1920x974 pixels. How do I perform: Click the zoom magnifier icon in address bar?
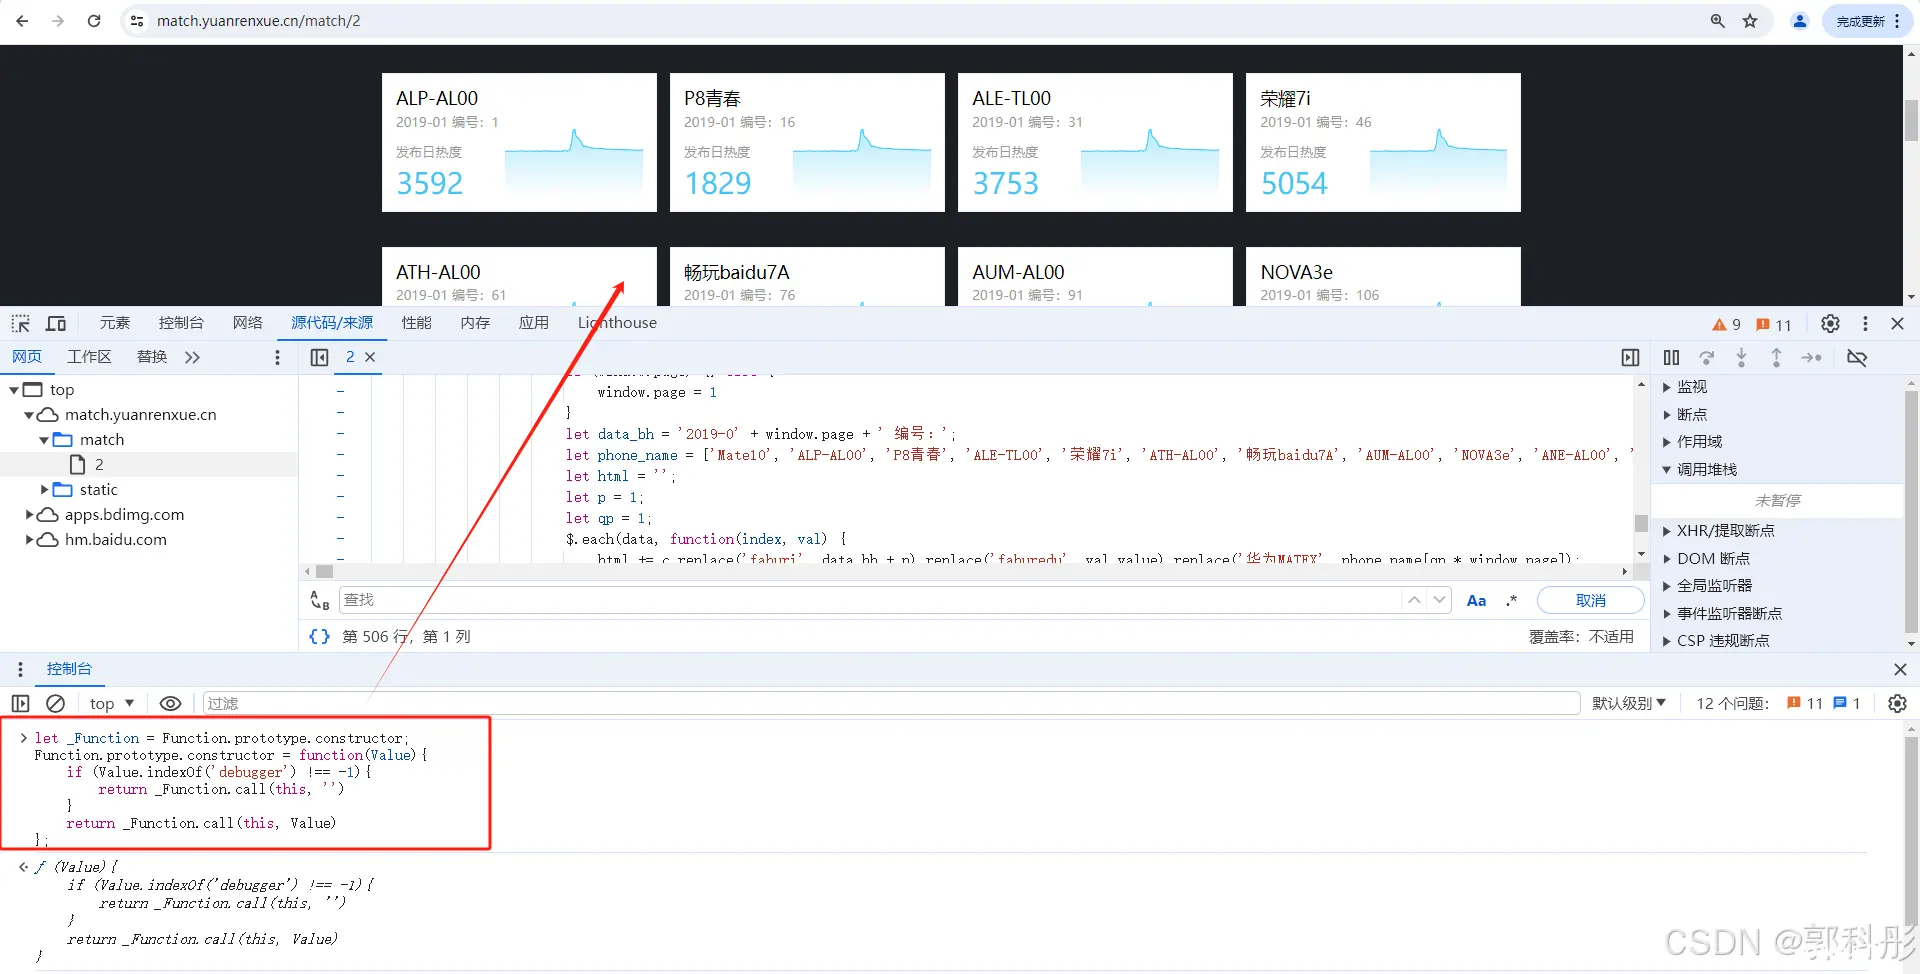[x=1717, y=20]
